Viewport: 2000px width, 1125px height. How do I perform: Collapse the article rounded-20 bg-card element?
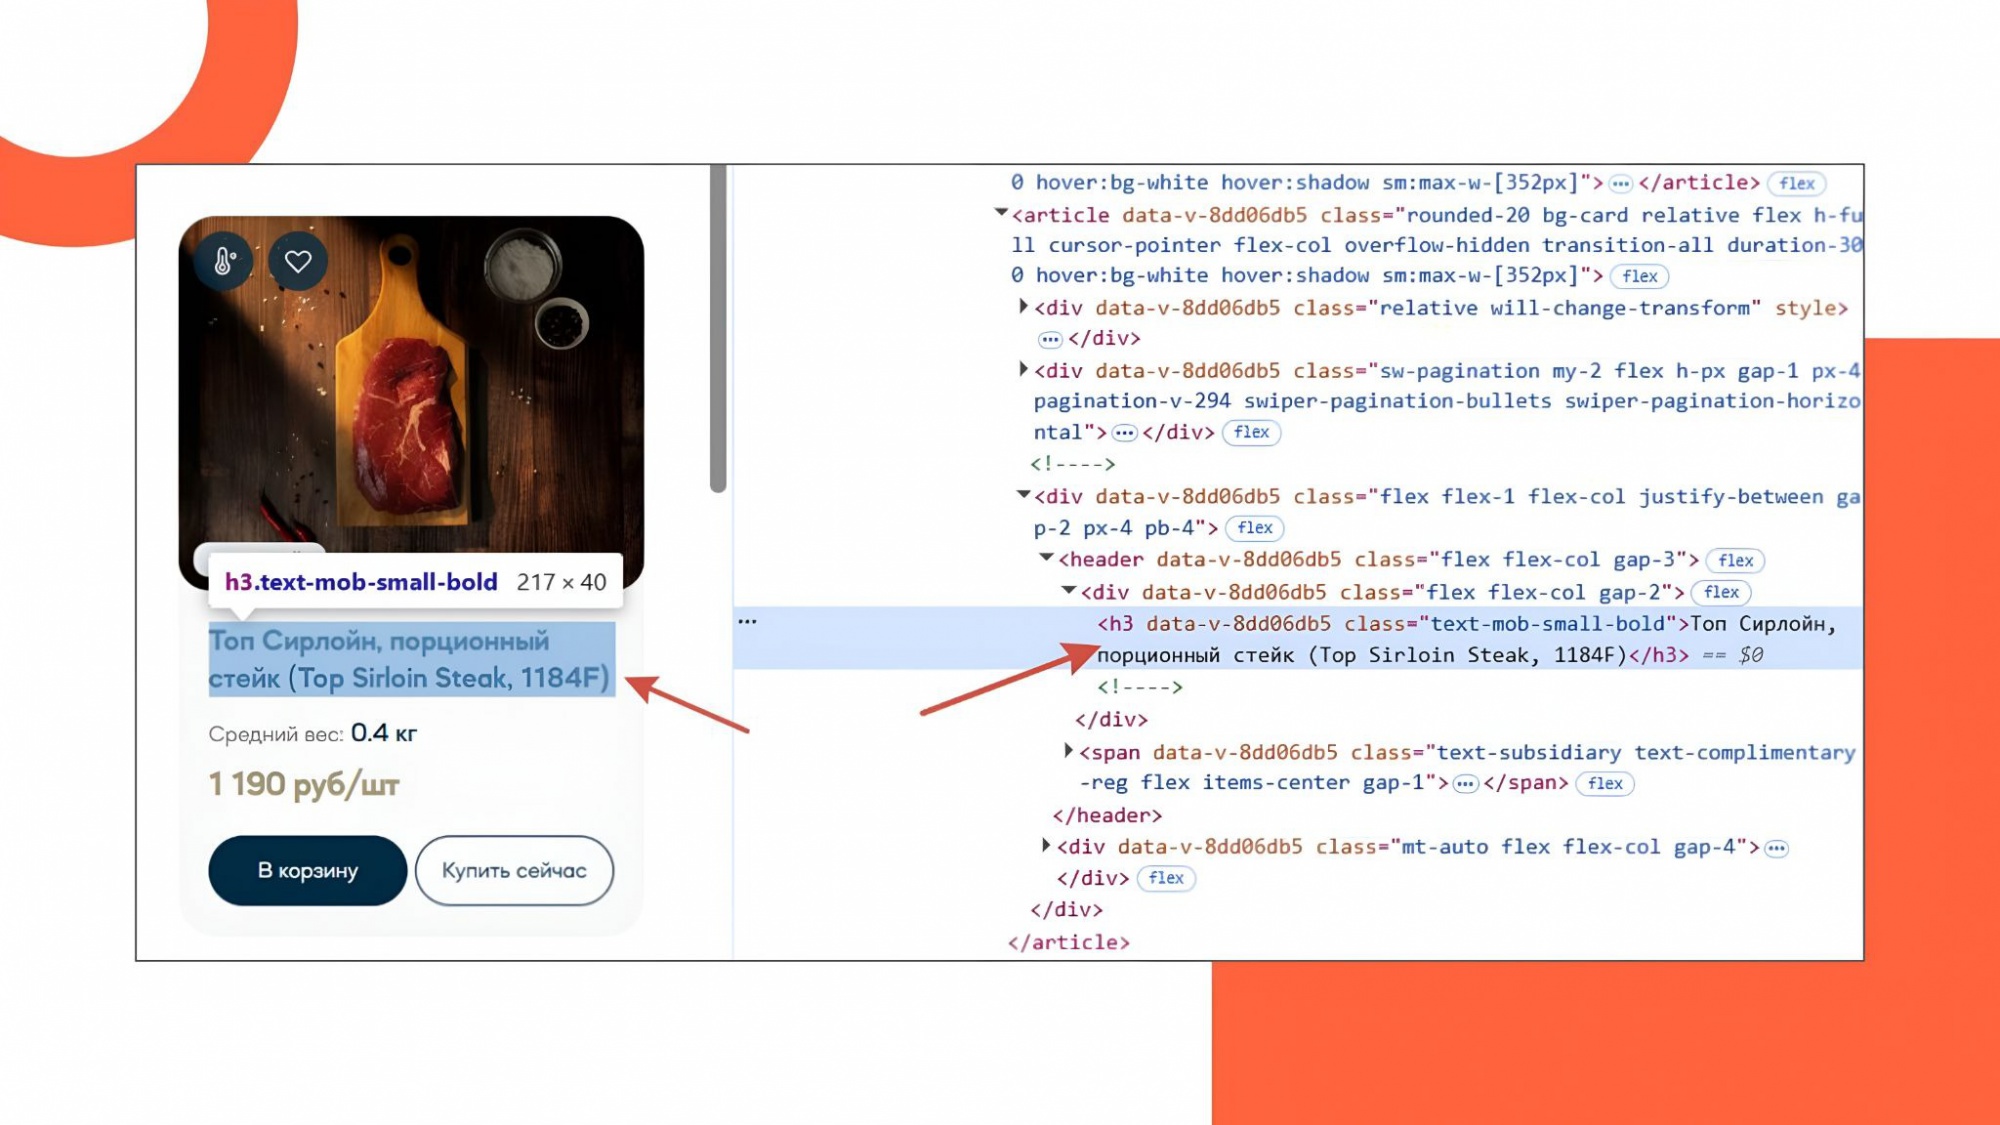(x=1001, y=213)
